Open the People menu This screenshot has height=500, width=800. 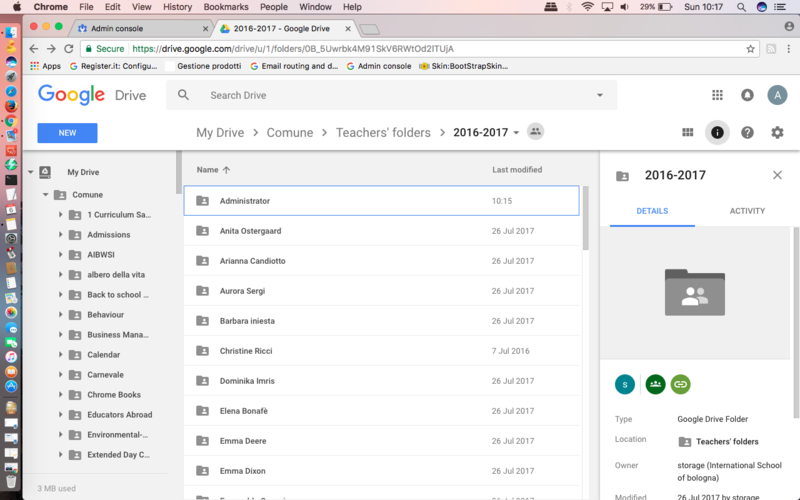[273, 7]
